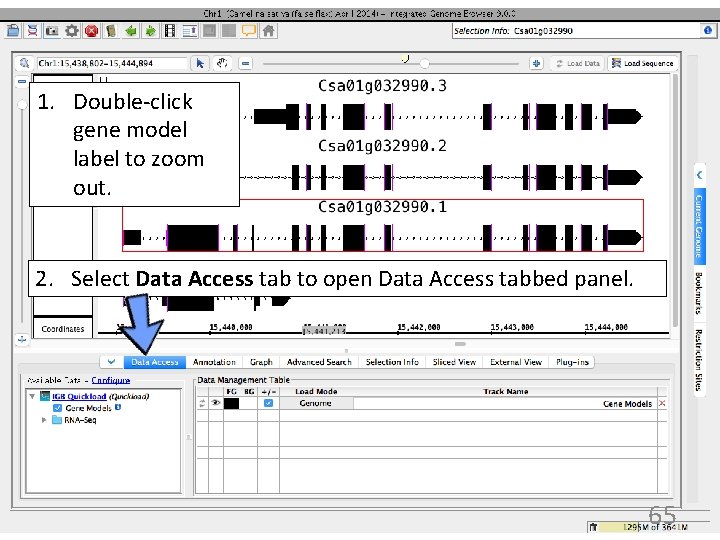This screenshot has height=540, width=720.
Task: Switch to the Selection Info tab
Action: click(392, 362)
